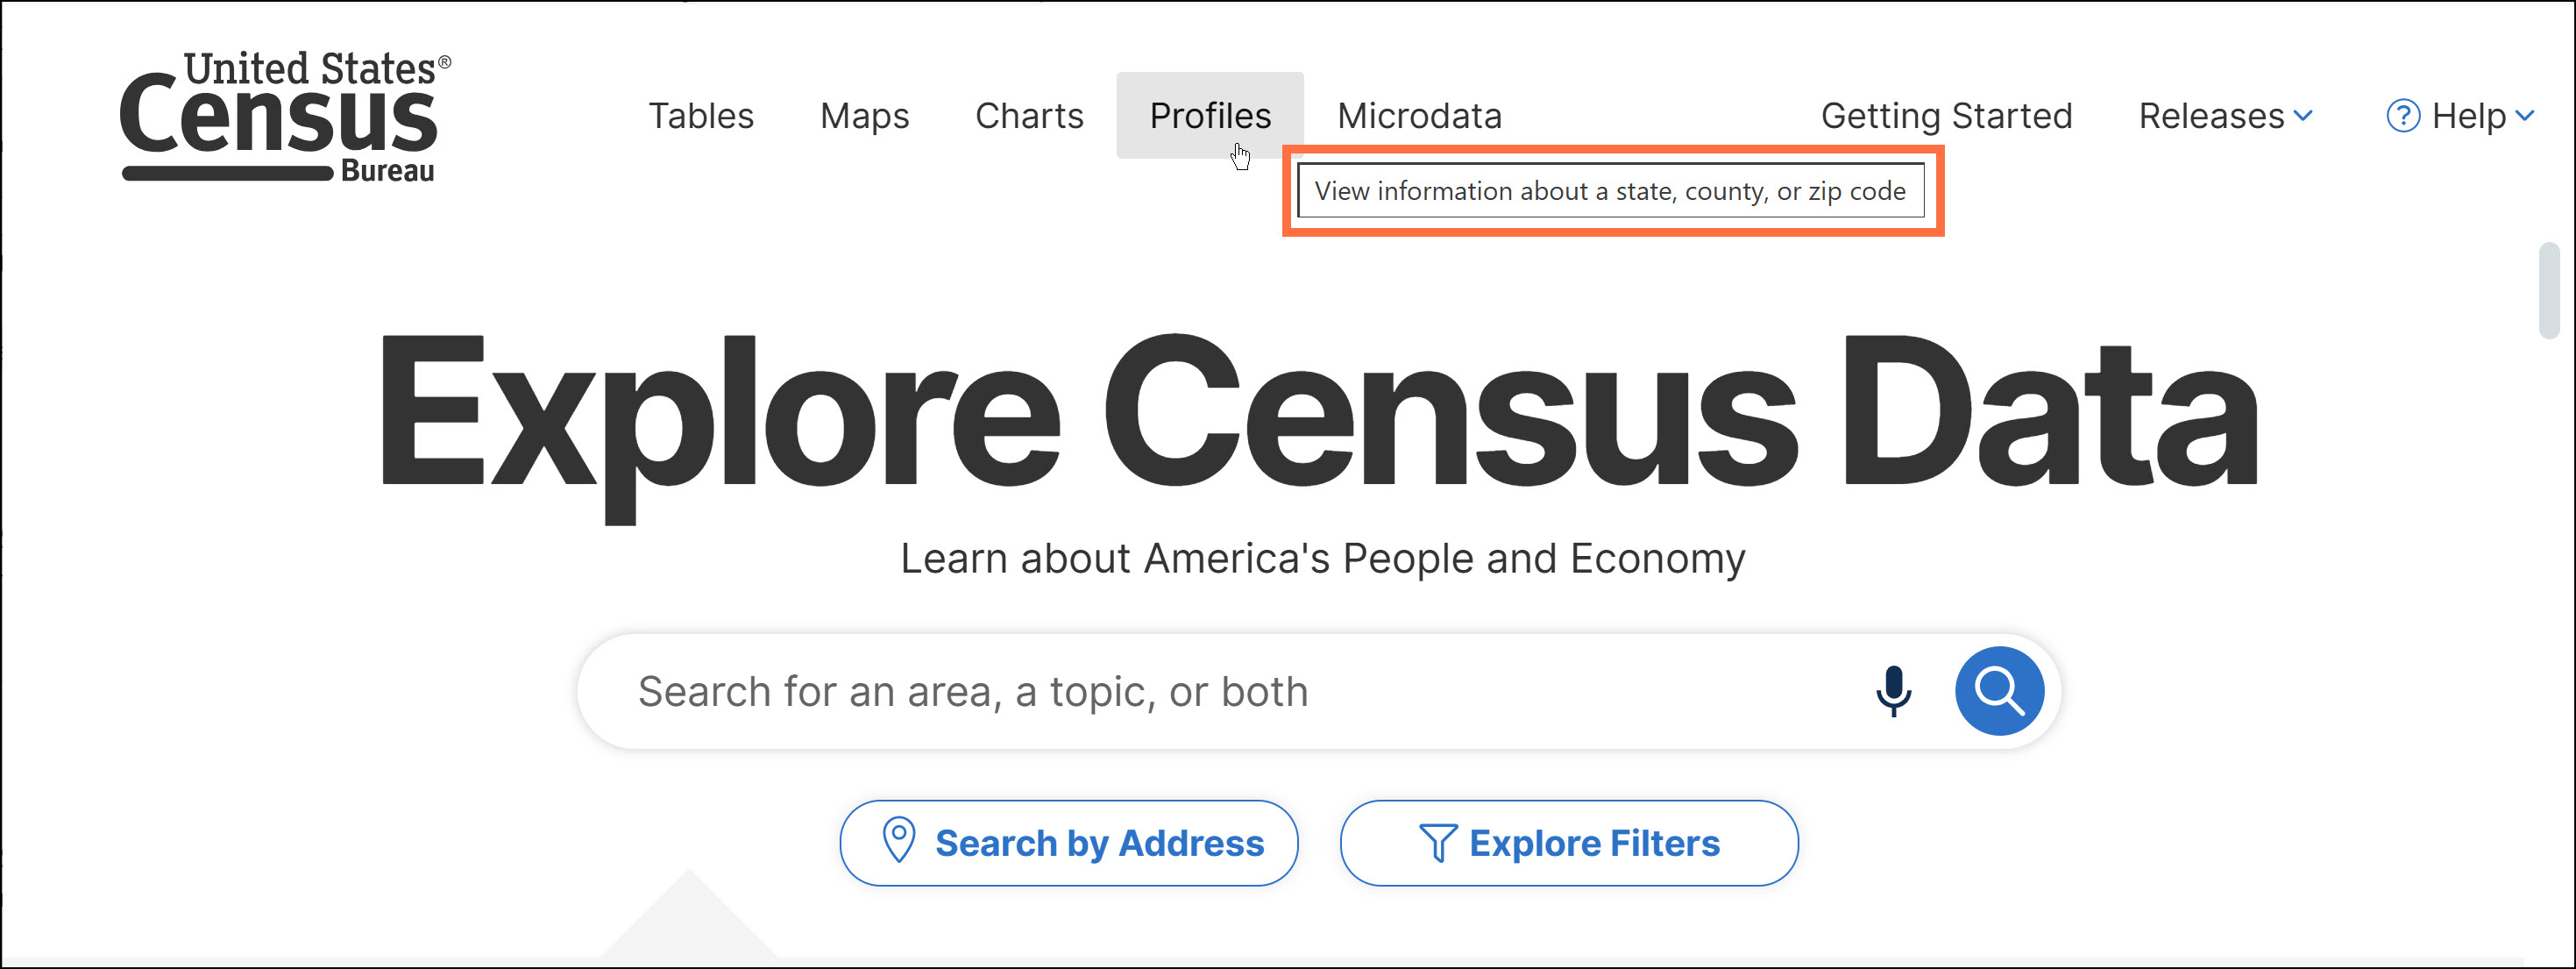The height and width of the screenshot is (969, 2576).
Task: Open the Getting Started link
Action: [x=1946, y=116]
